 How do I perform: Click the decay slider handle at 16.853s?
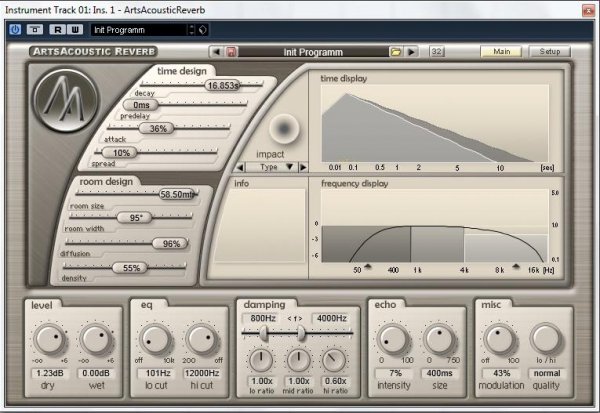tap(222, 85)
